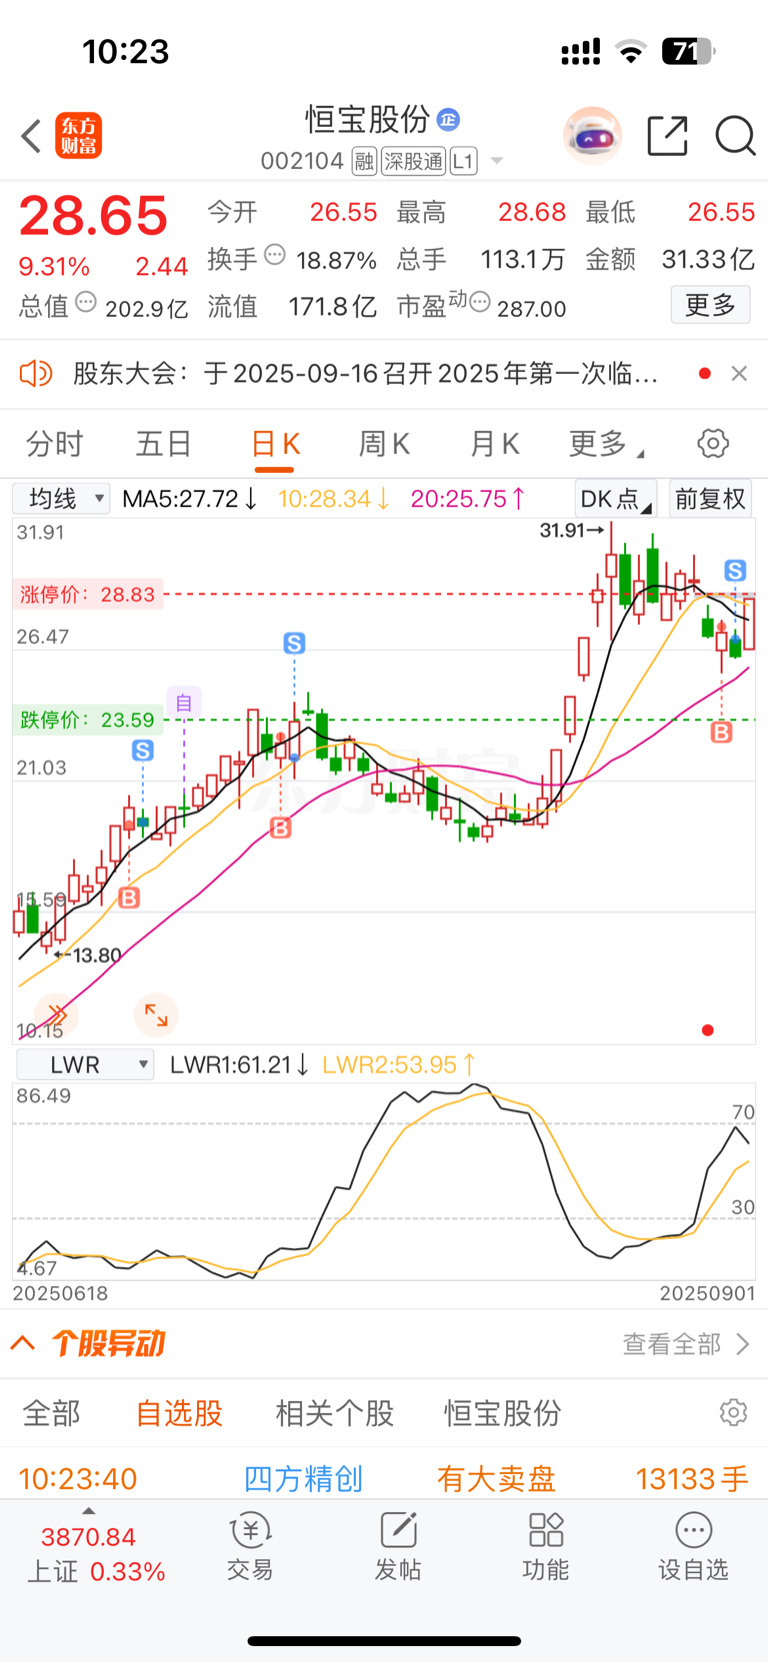This screenshot has width=768, height=1663.
Task: Select the 日K chart tab
Action: (275, 444)
